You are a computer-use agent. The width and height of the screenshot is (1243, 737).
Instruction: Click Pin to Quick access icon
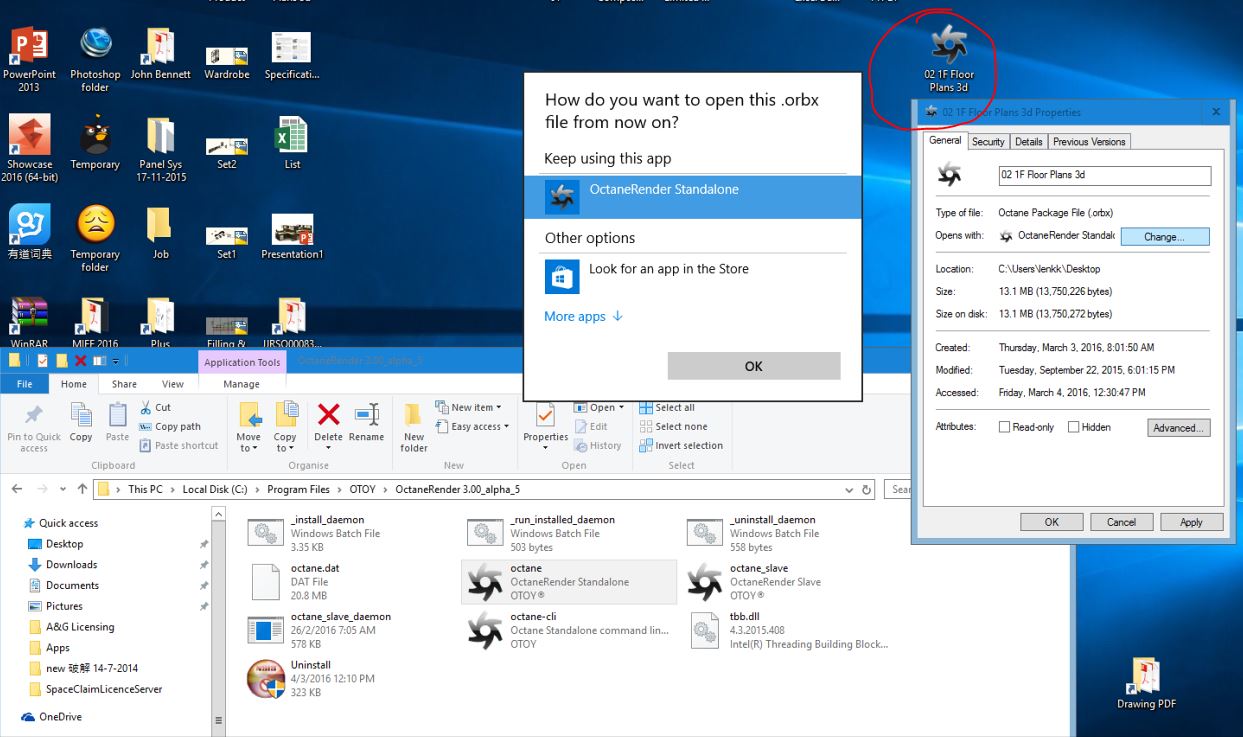click(34, 428)
